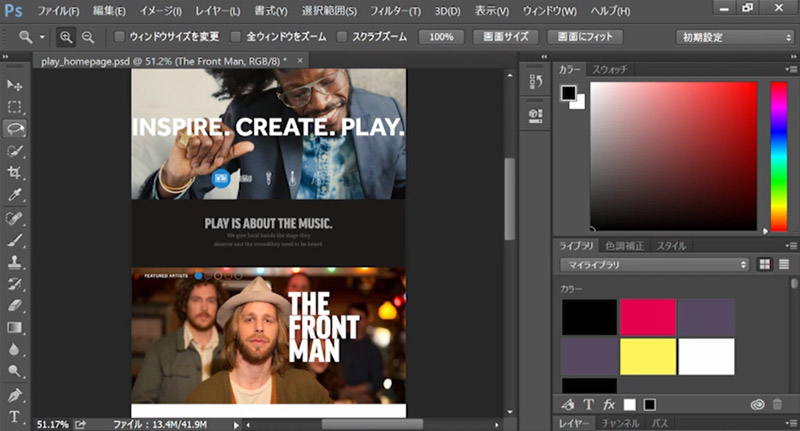Open the レイヤー(L) menu
This screenshot has height=431, width=800.
coord(217,11)
